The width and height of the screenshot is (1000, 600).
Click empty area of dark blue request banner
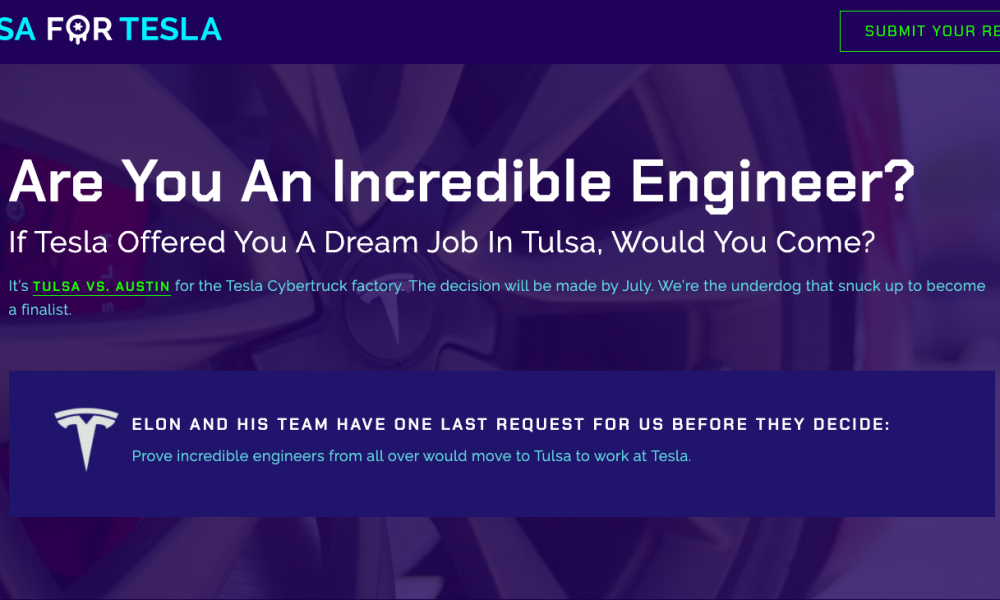point(829,485)
